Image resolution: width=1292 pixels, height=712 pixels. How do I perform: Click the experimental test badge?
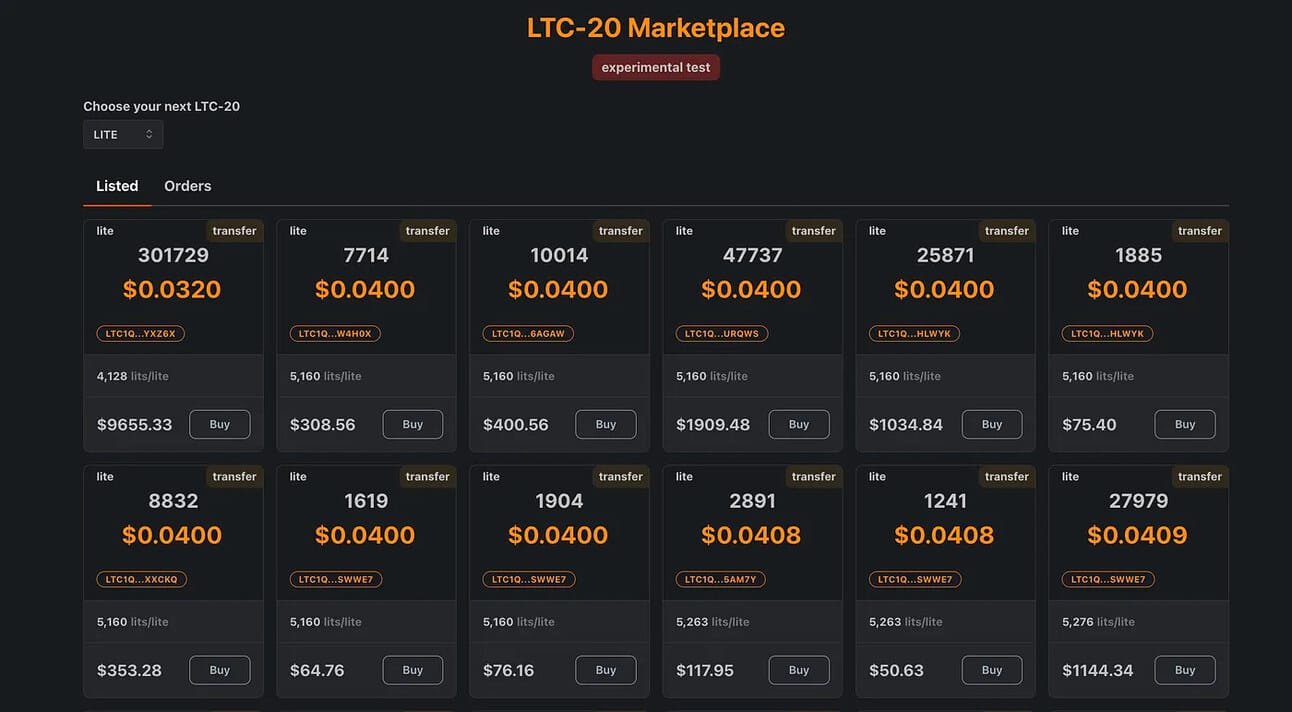[x=656, y=67]
